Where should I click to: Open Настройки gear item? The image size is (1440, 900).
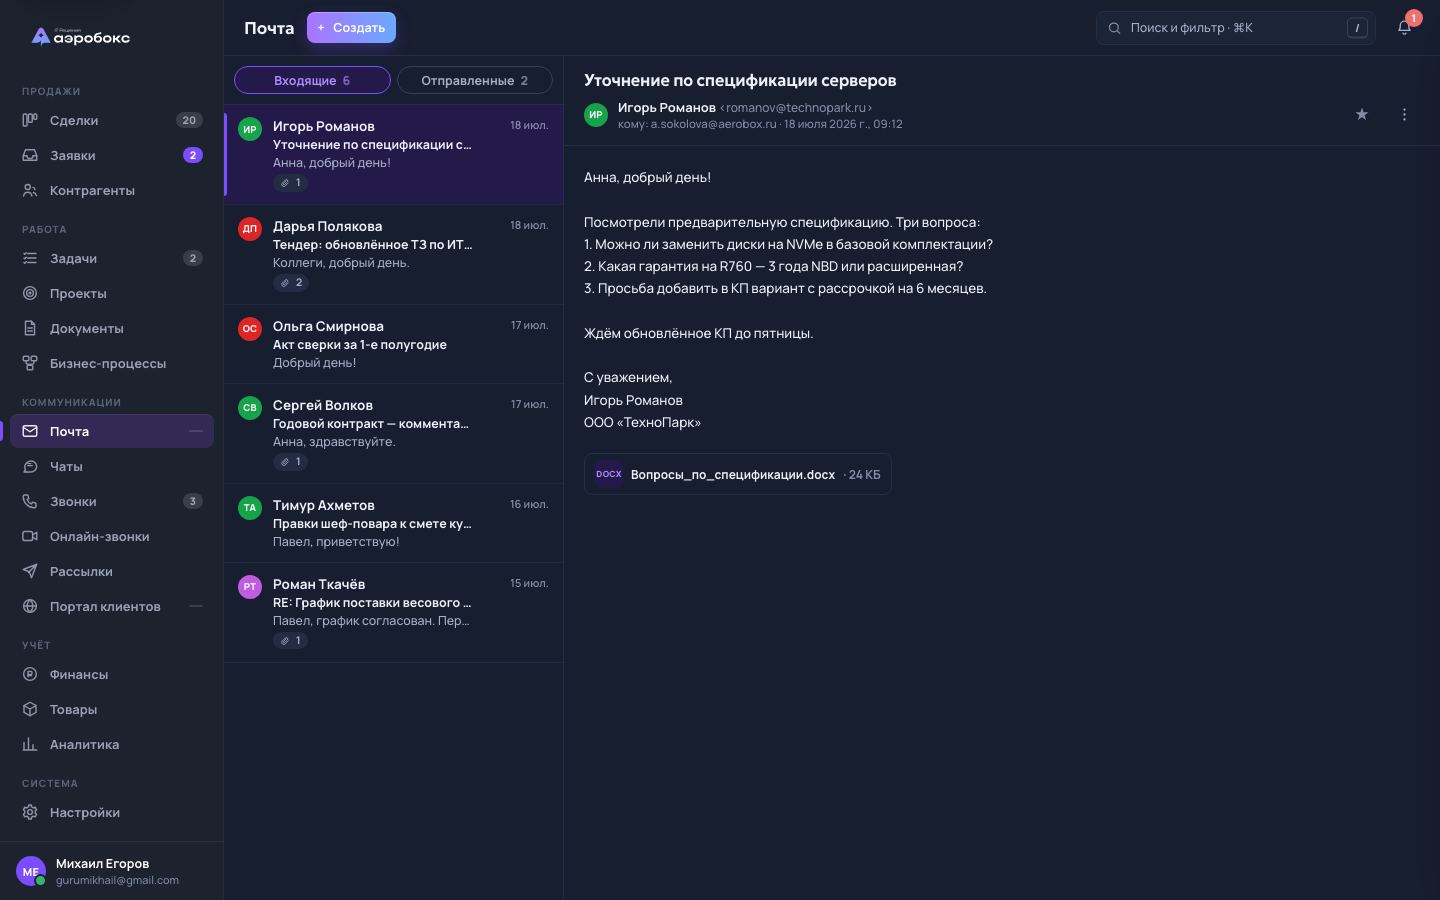click(x=112, y=812)
